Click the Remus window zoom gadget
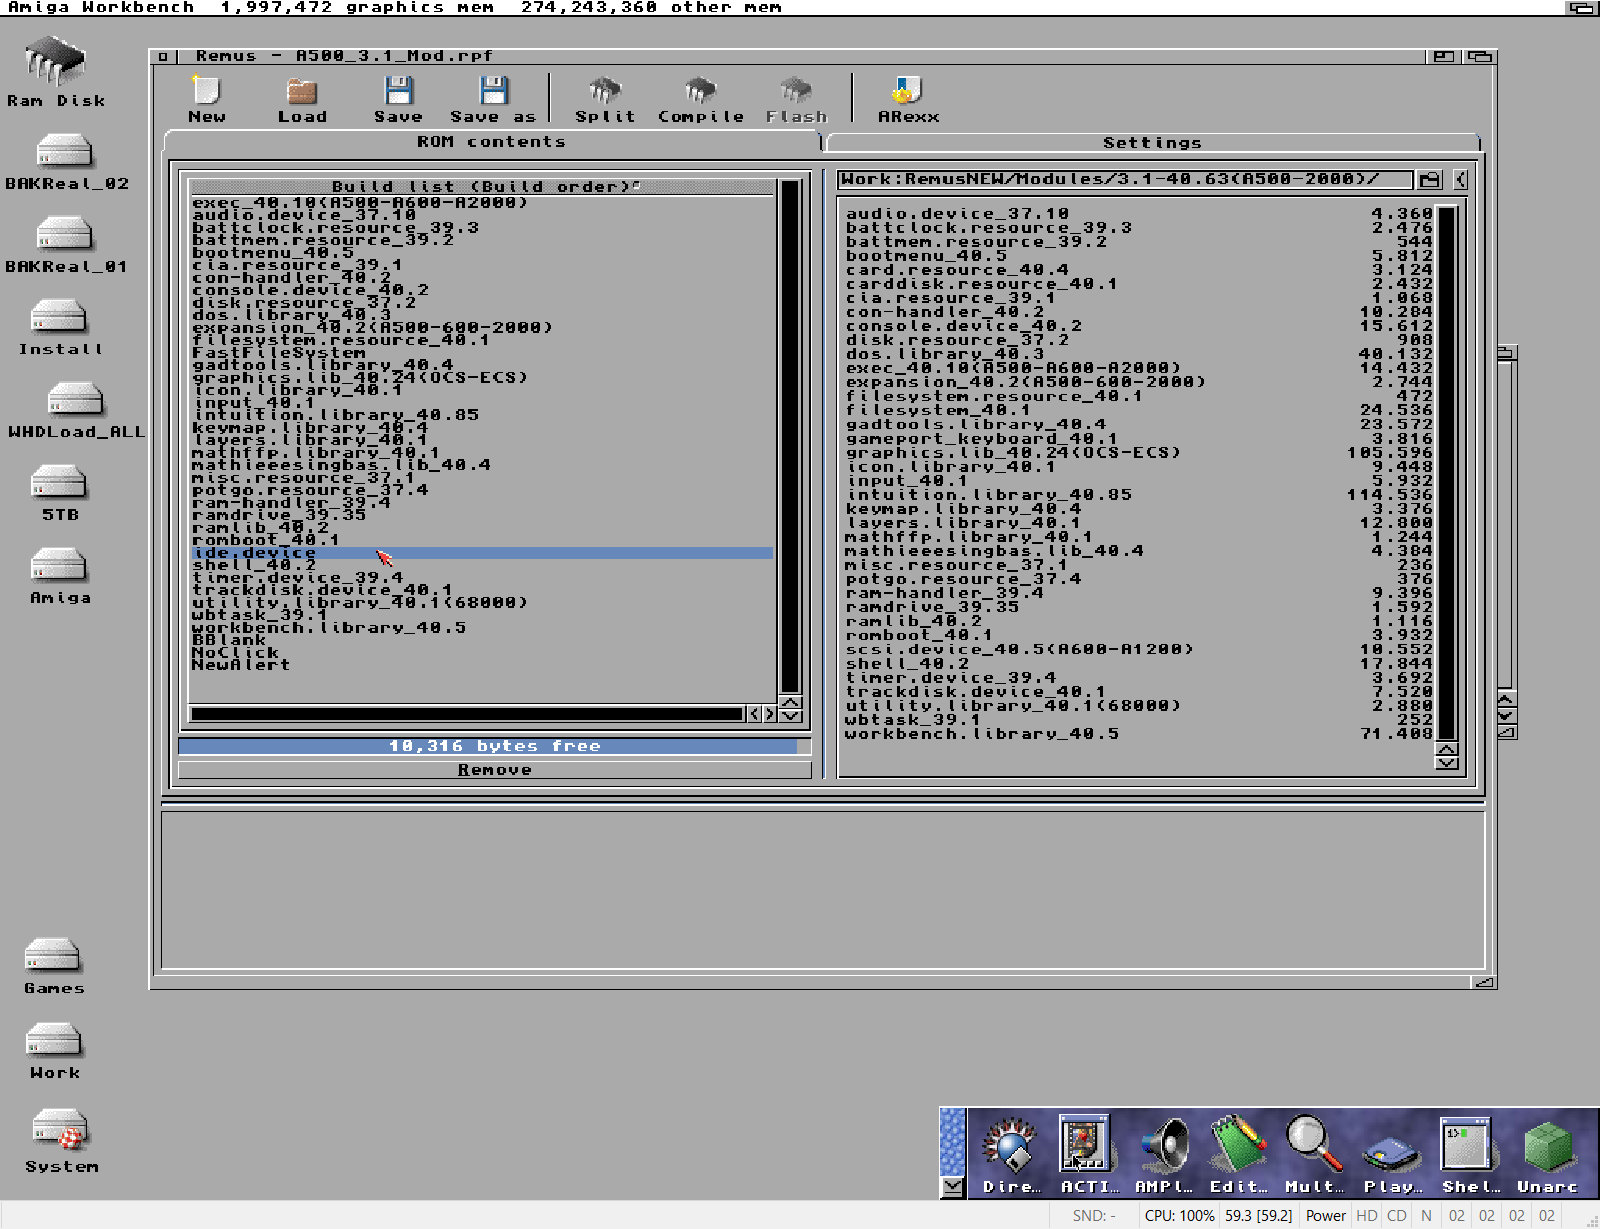The width and height of the screenshot is (1600, 1229). [1444, 57]
